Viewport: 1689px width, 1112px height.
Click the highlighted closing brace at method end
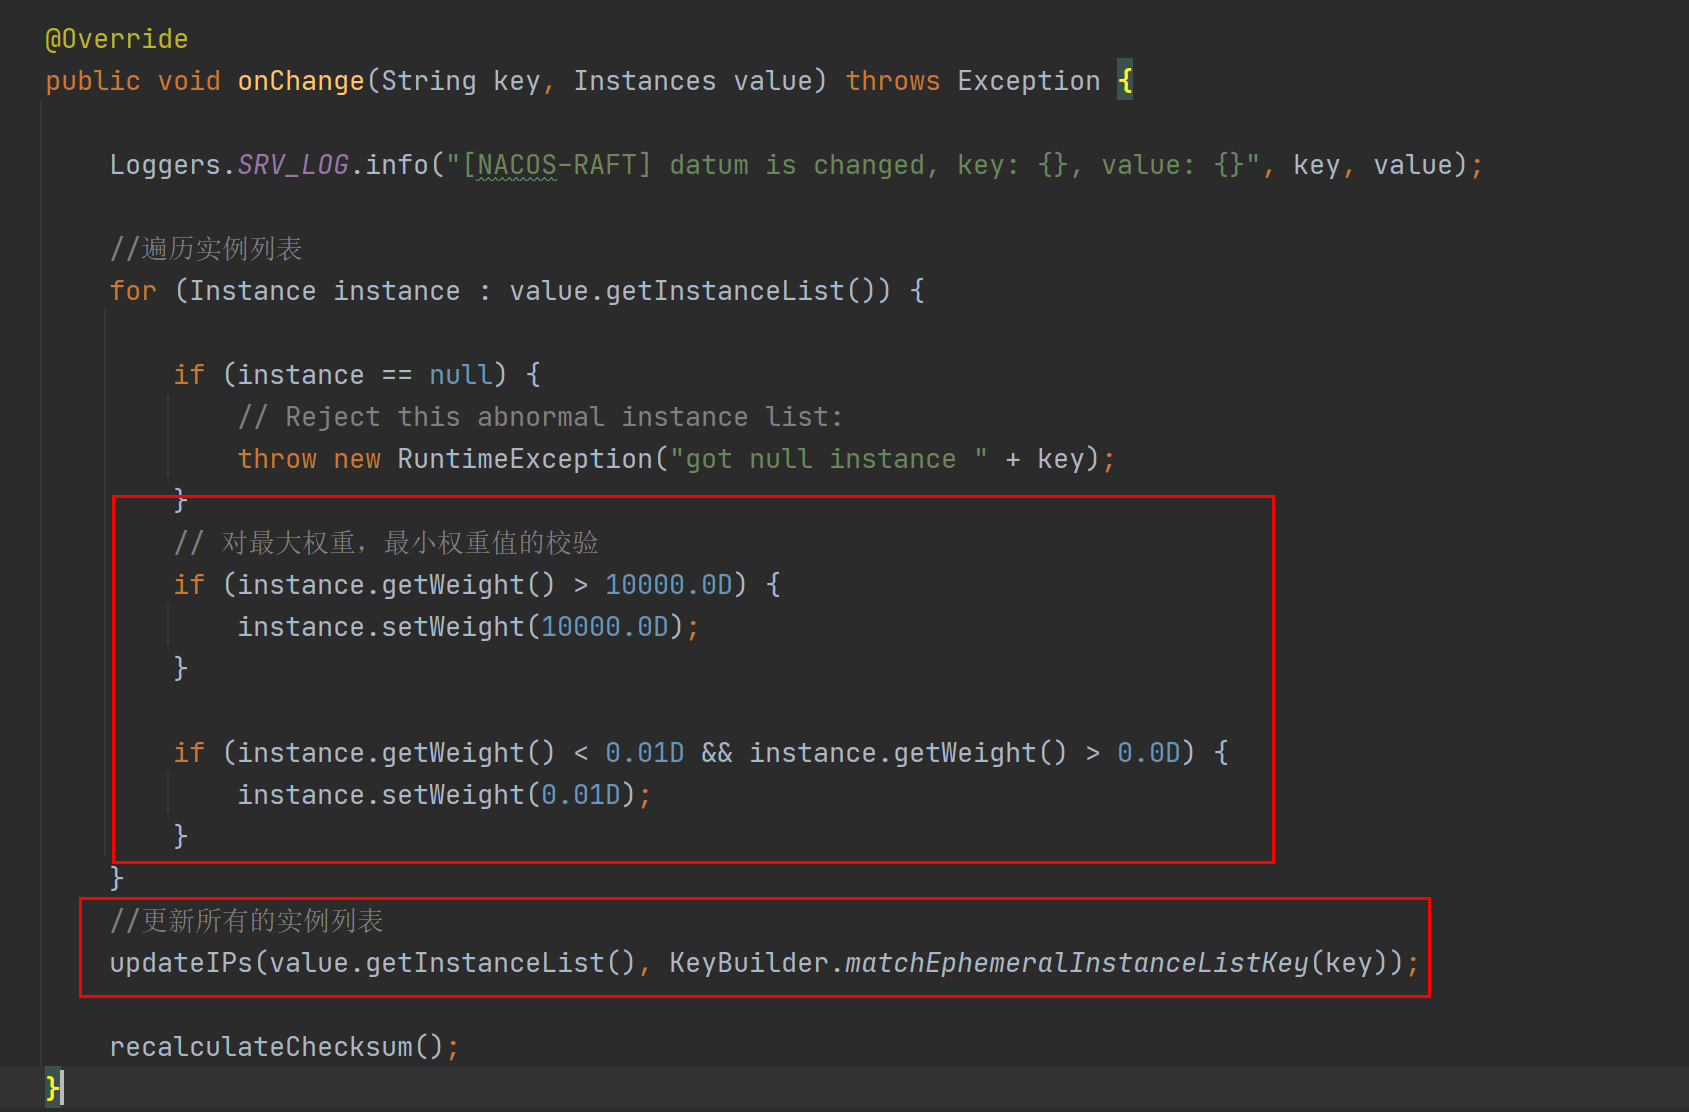(x=53, y=1088)
